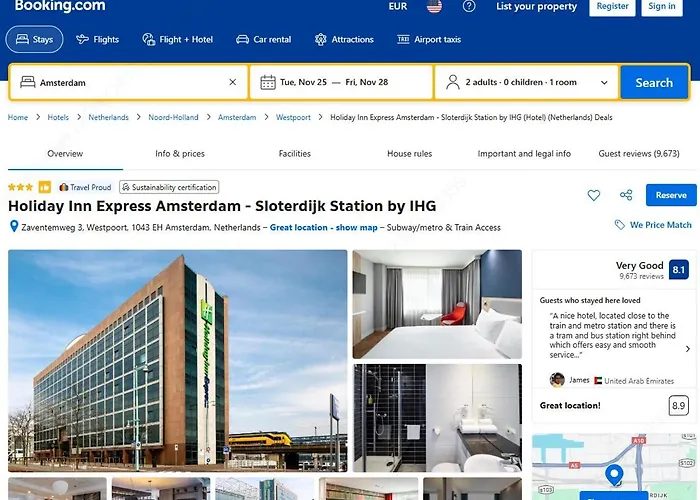Screen dimensions: 700x500
Task: Click the share icon
Action: 626,195
